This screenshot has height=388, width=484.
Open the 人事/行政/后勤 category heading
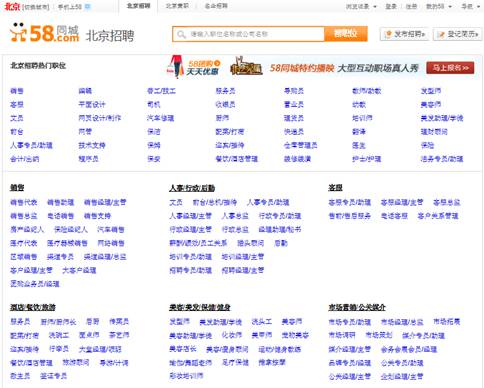pos(192,188)
